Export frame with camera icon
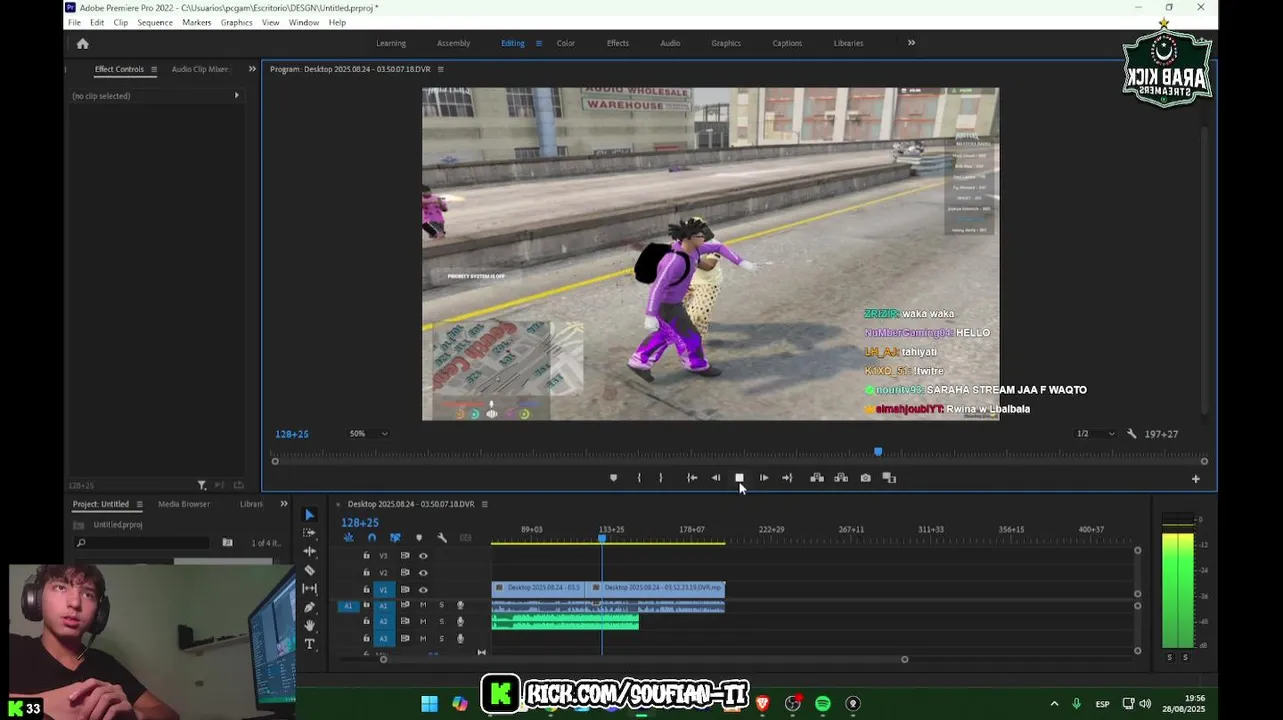The height and width of the screenshot is (720, 1283). point(865,478)
